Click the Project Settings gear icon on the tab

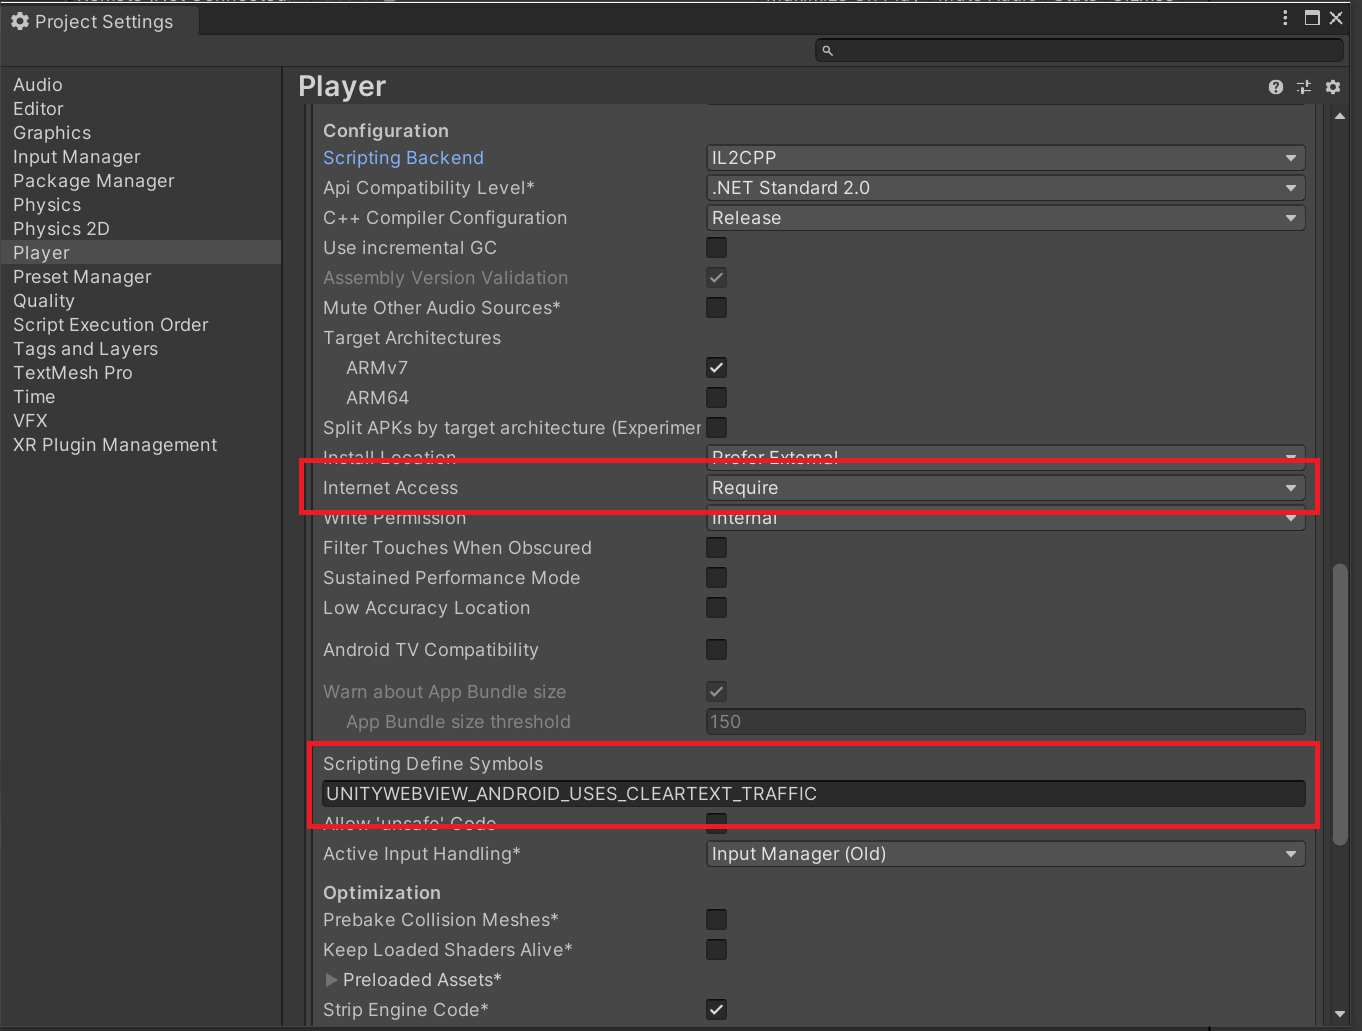(x=20, y=21)
